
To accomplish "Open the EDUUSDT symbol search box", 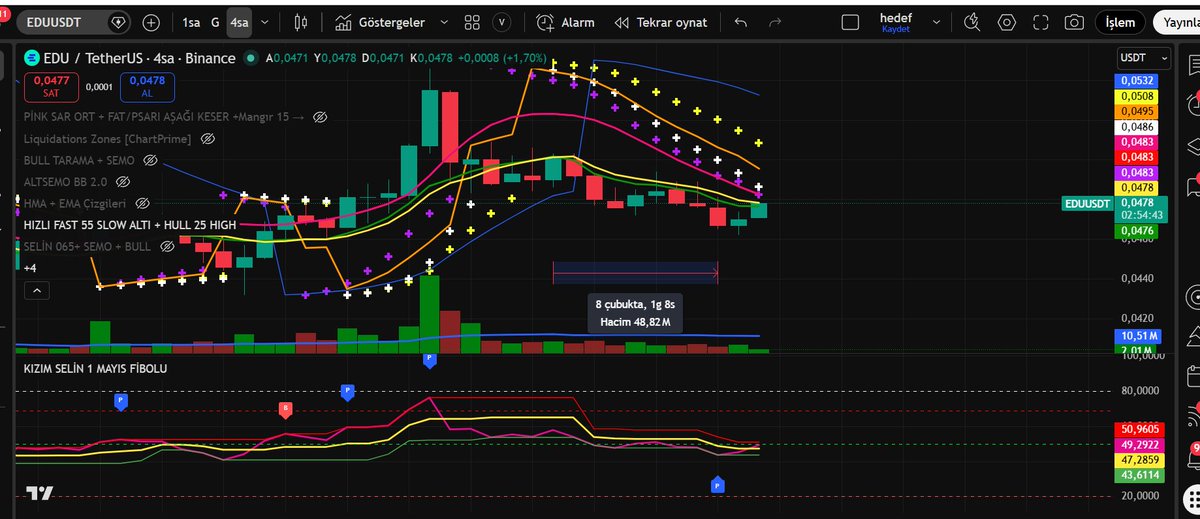I will coord(73,21).
